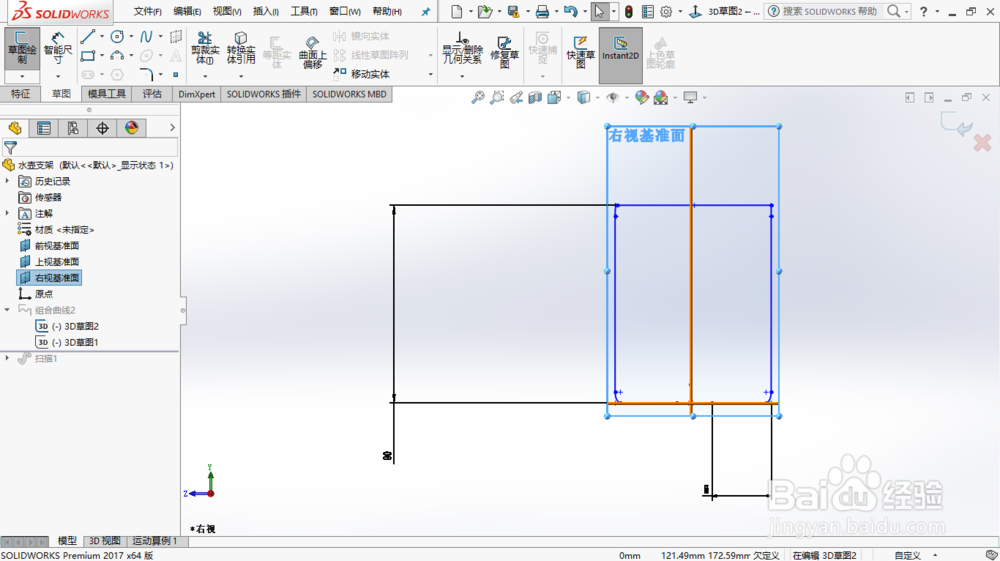Click the Print icon
1000x561 pixels.
click(542, 11)
